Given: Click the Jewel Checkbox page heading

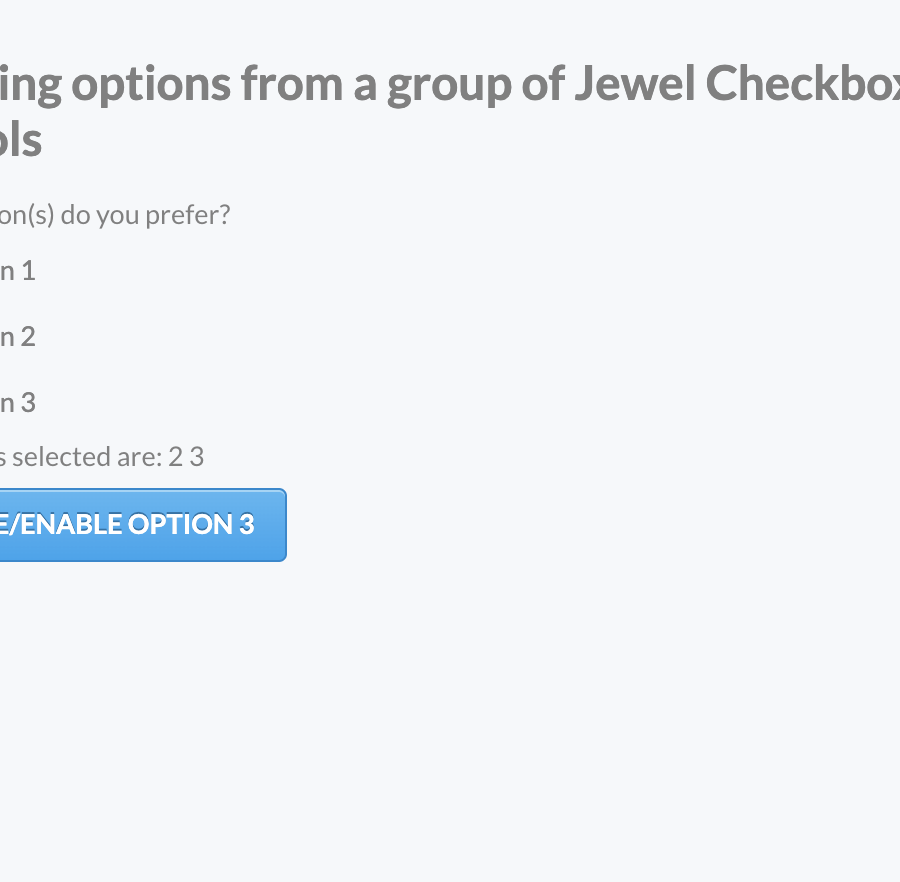Looking at the screenshot, I should coord(450,84).
